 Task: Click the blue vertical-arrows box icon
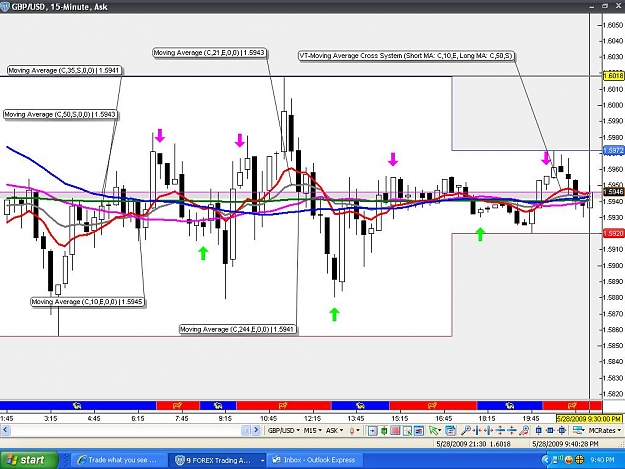click(x=539, y=430)
